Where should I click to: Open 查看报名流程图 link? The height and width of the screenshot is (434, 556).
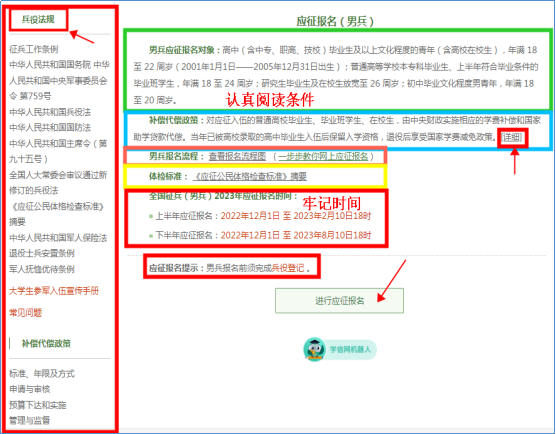237,156
